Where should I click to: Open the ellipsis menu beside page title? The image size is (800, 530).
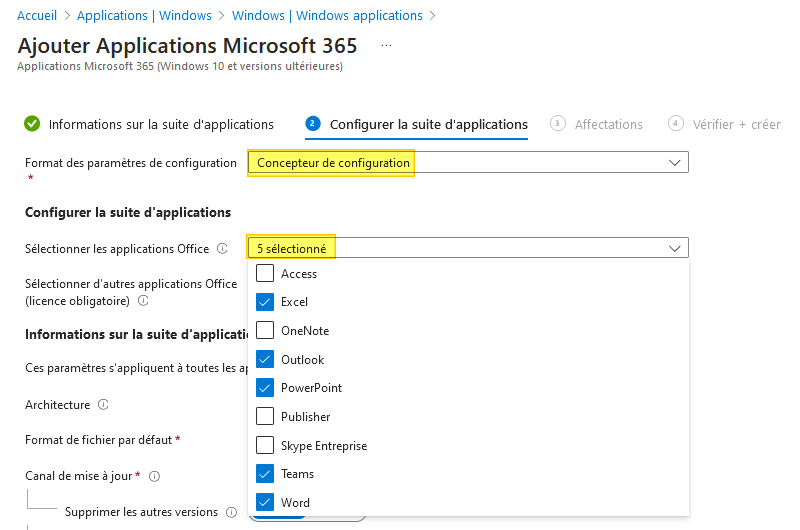(386, 46)
